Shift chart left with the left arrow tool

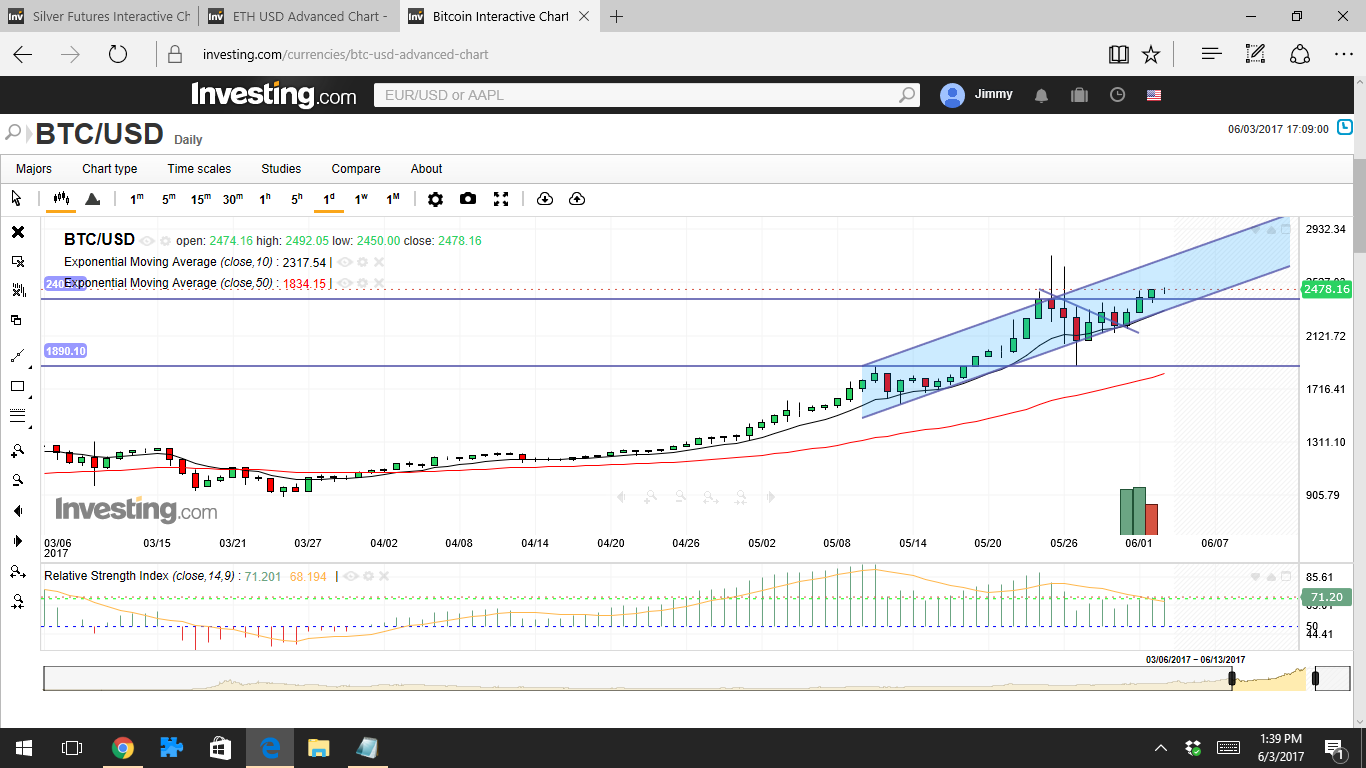pyautogui.click(x=18, y=511)
